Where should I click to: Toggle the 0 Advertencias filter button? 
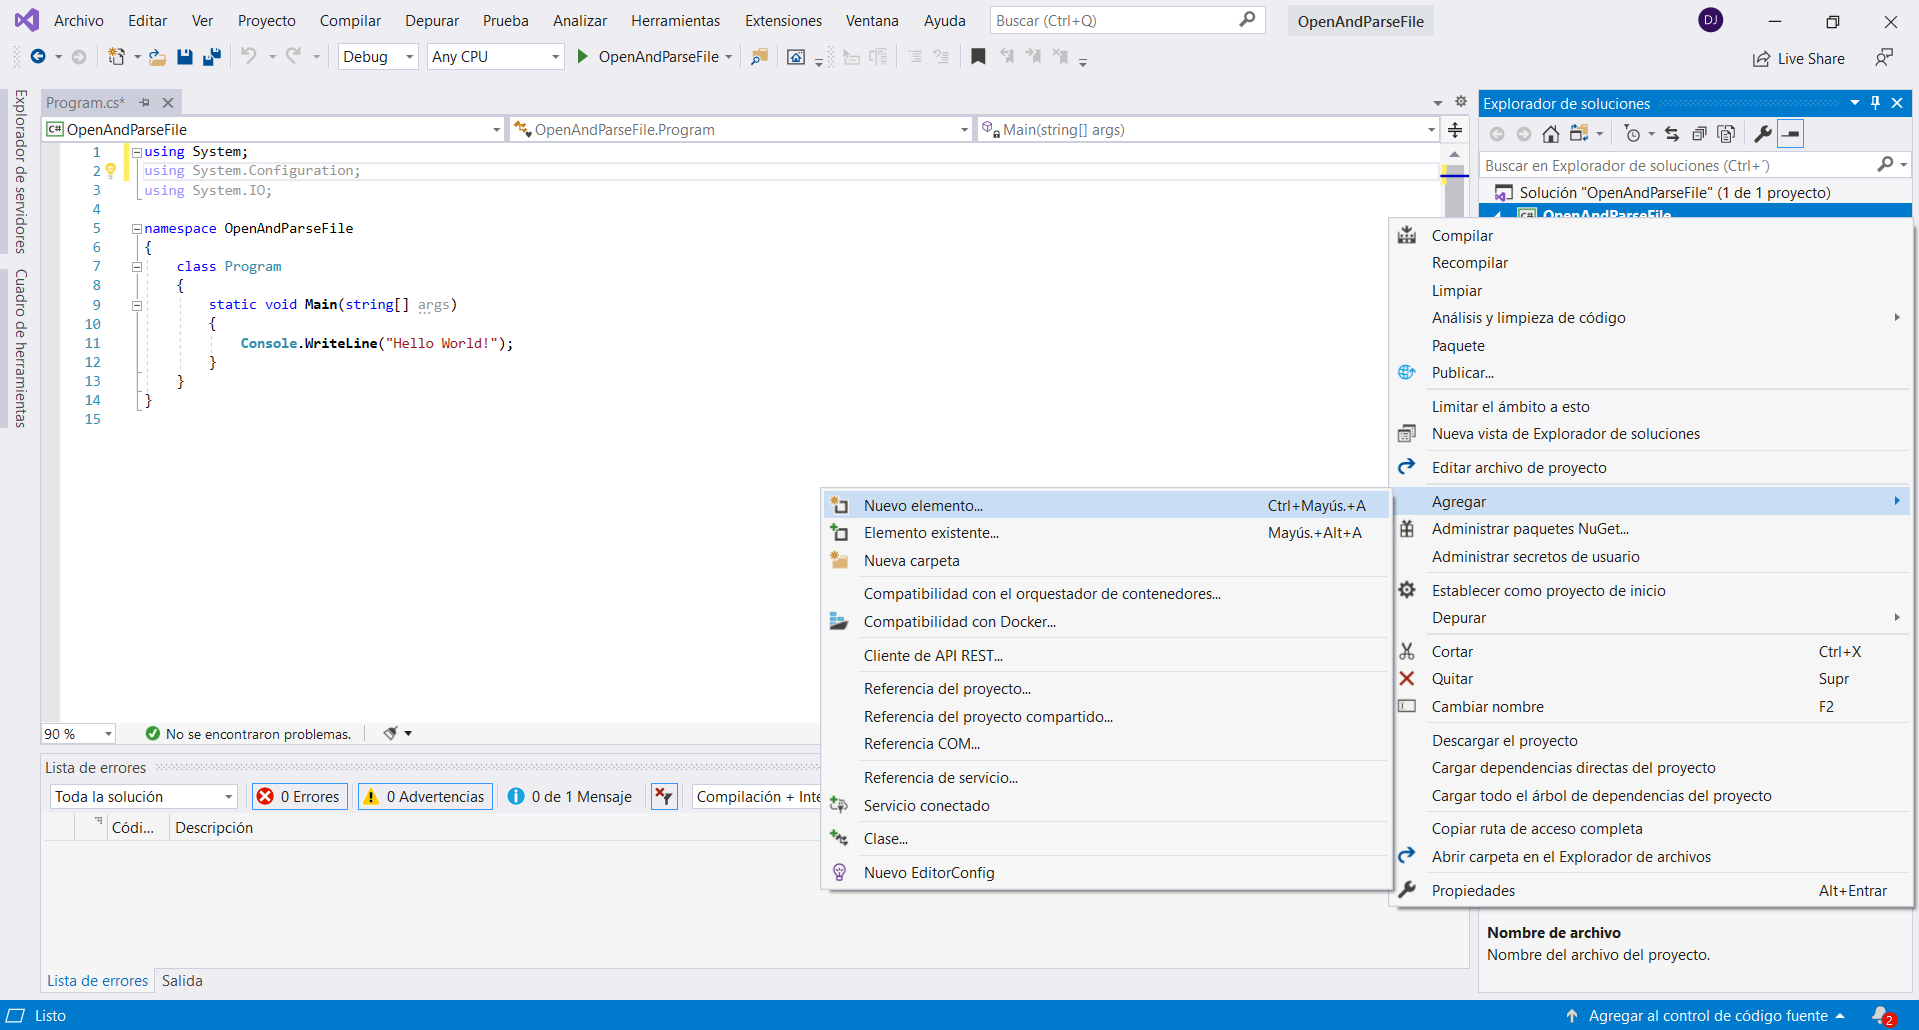point(425,797)
